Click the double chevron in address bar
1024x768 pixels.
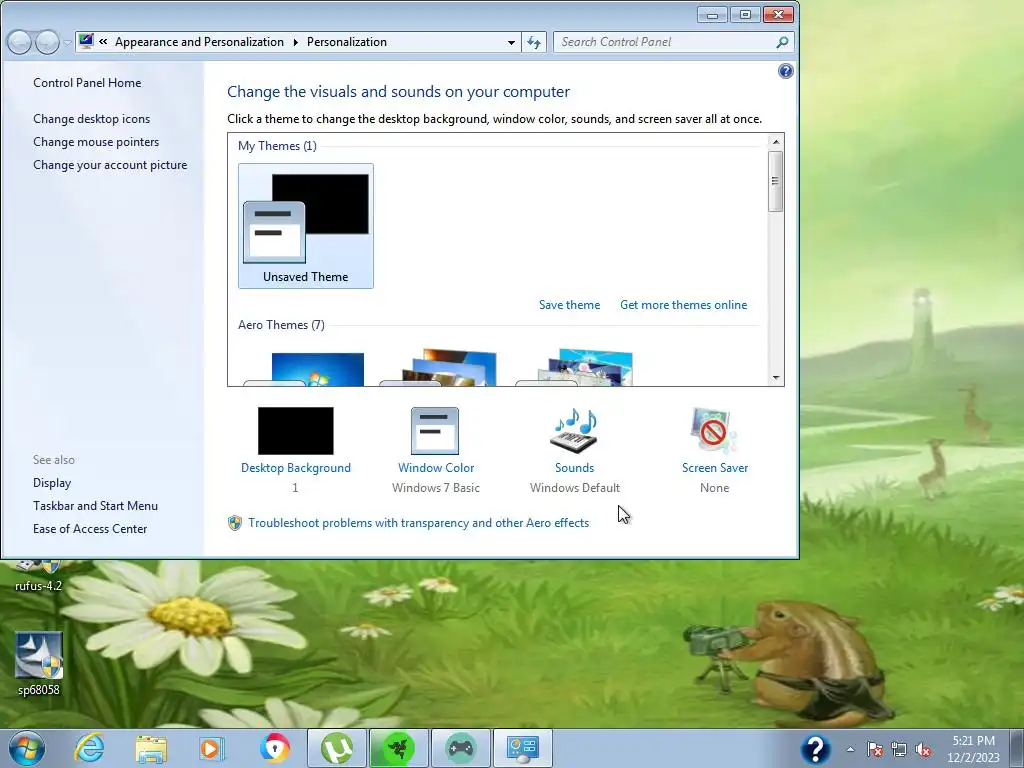pos(103,42)
